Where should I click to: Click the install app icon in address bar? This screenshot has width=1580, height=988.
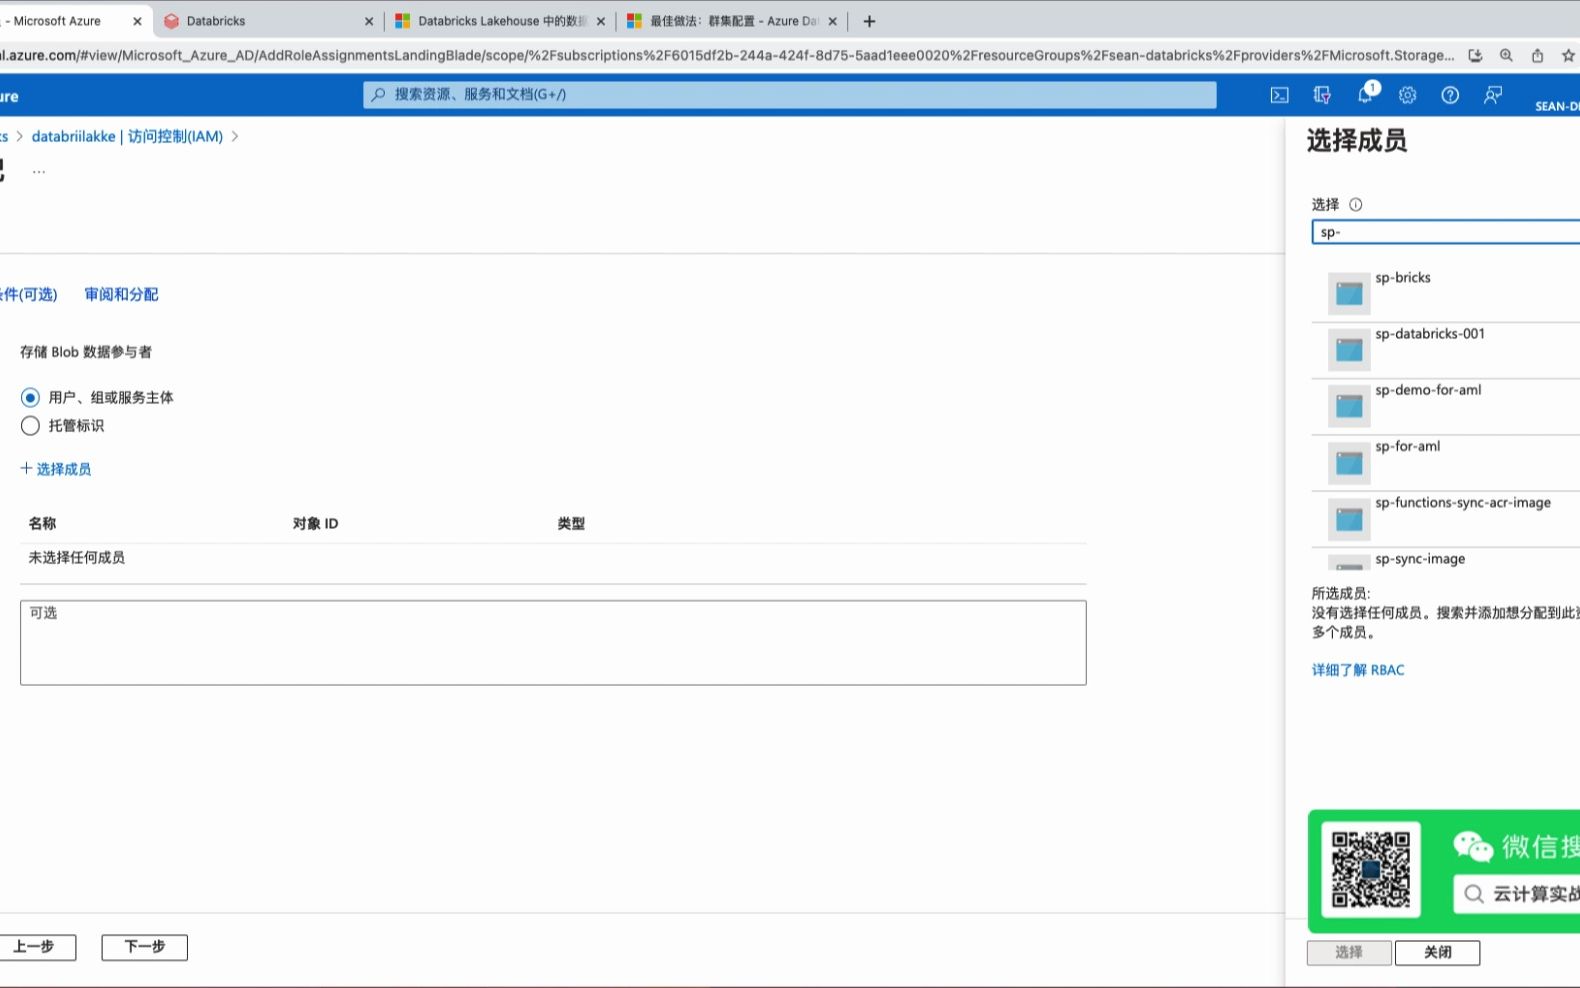(x=1475, y=56)
